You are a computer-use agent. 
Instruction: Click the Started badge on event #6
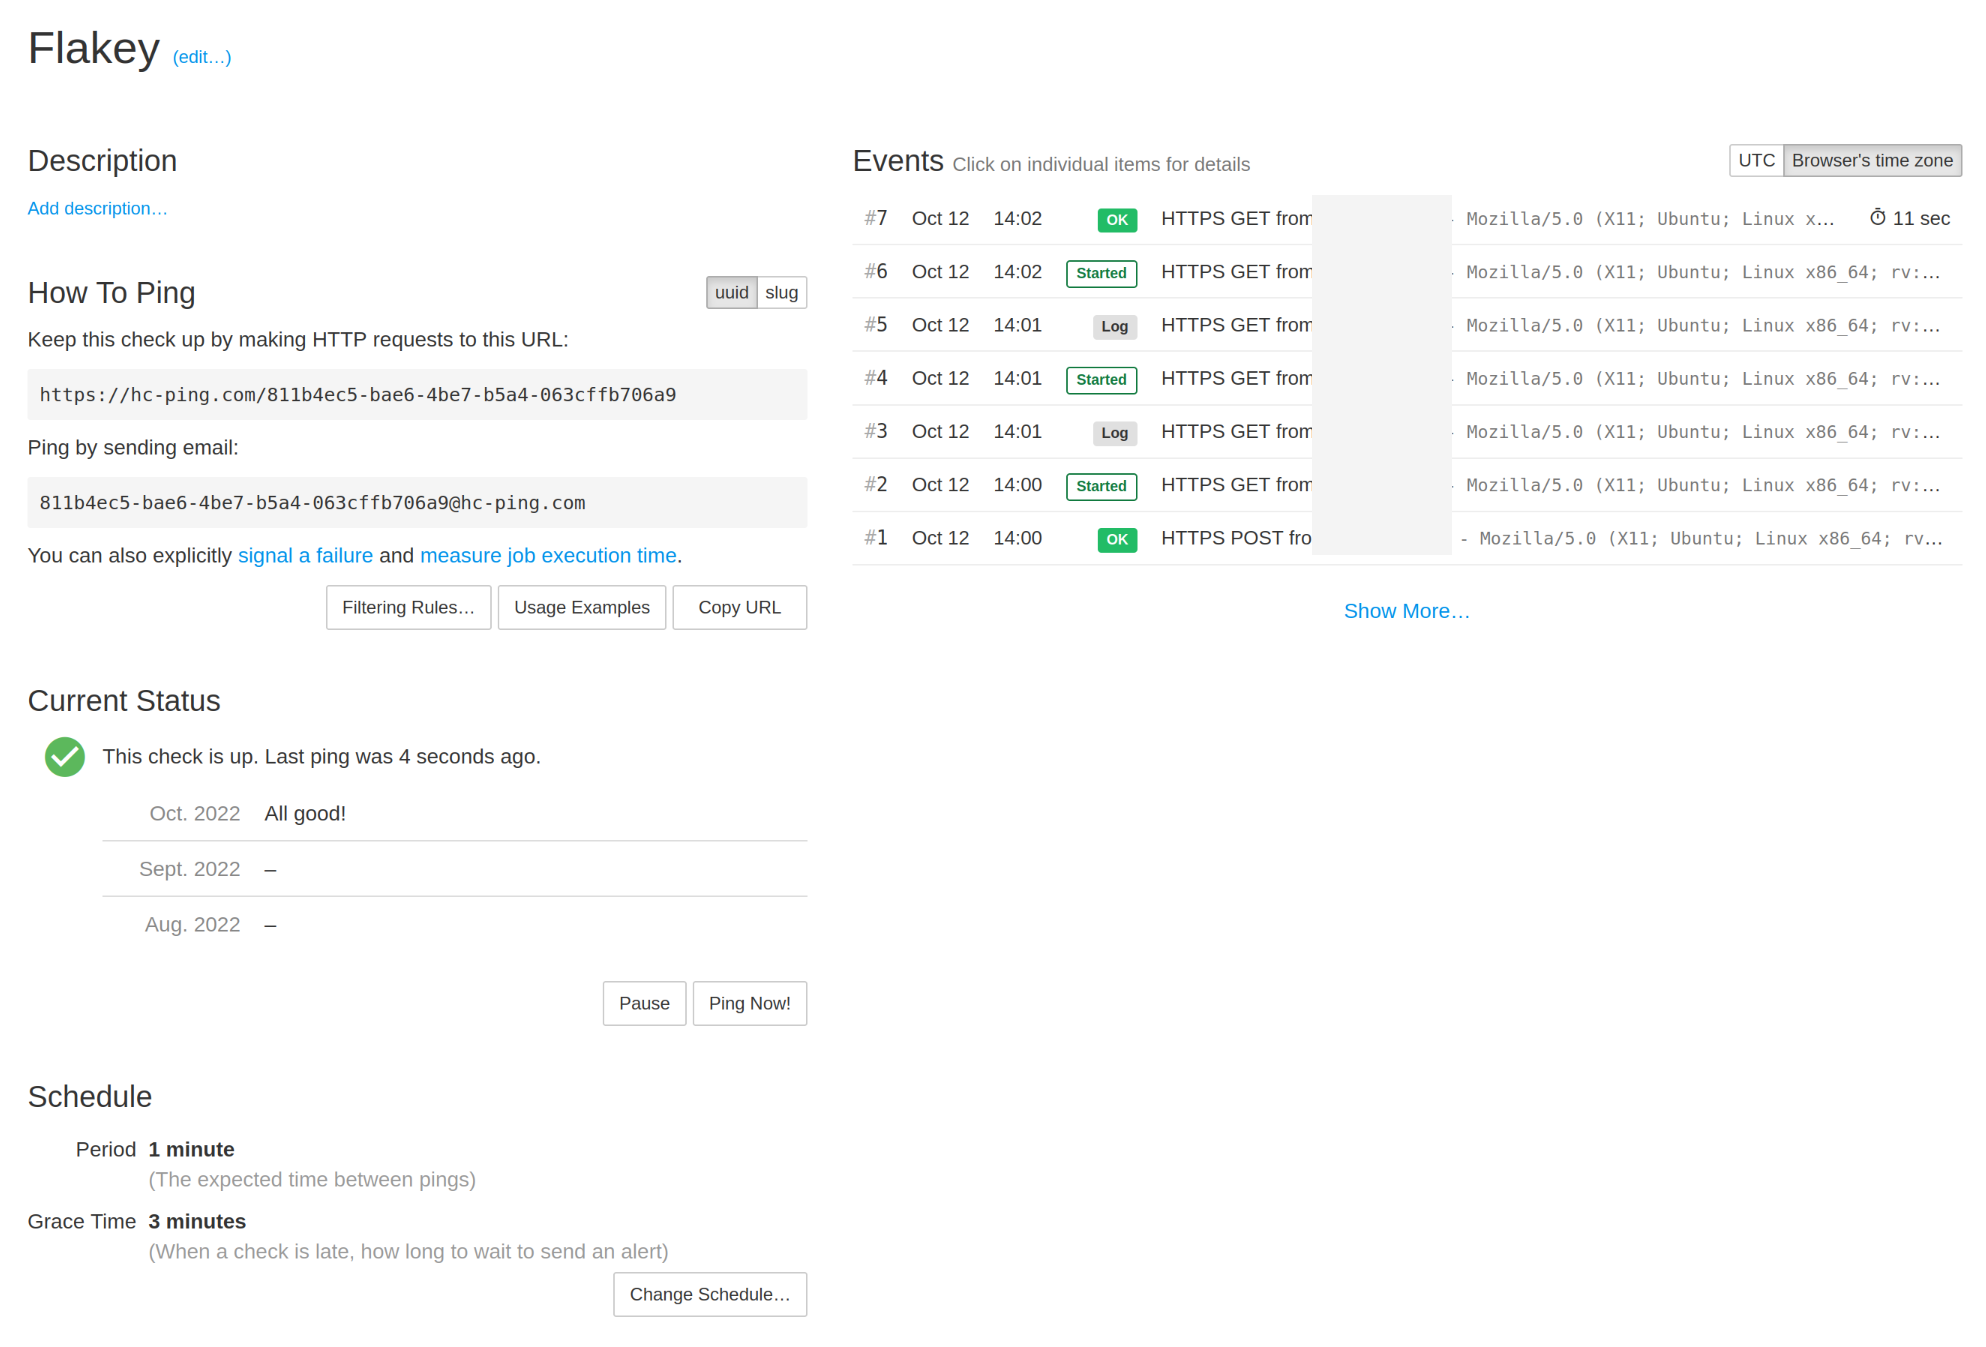point(1101,273)
